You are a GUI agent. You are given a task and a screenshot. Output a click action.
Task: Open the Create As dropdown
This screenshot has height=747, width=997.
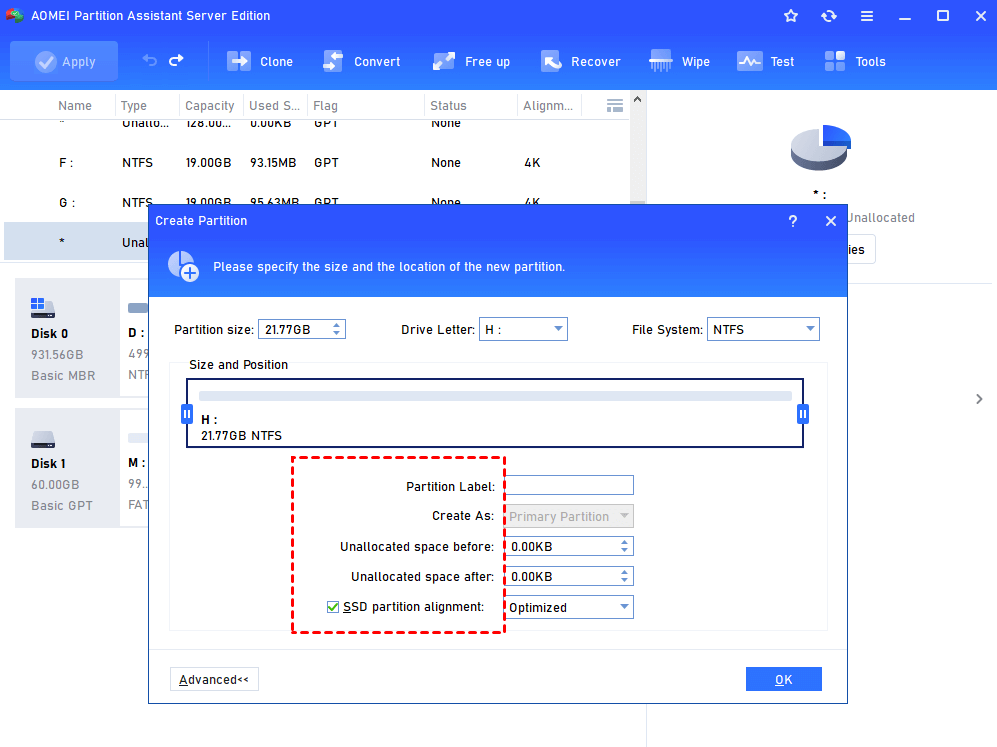click(569, 516)
